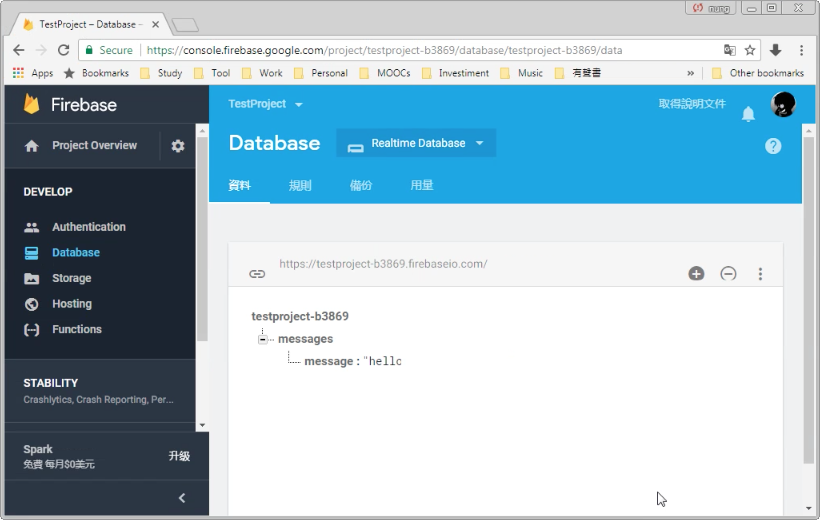Click the browser address bar URL

pos(384,50)
